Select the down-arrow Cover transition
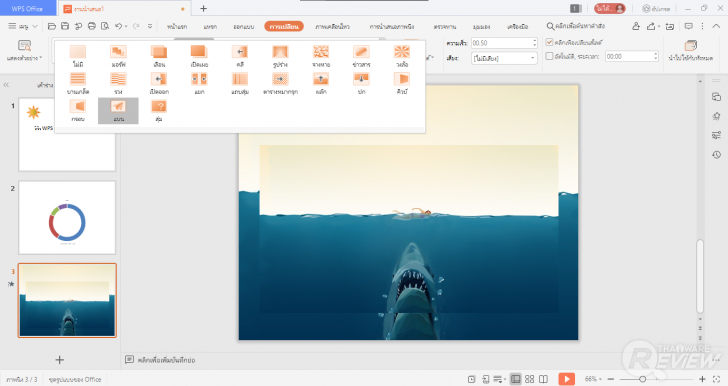 click(x=361, y=83)
